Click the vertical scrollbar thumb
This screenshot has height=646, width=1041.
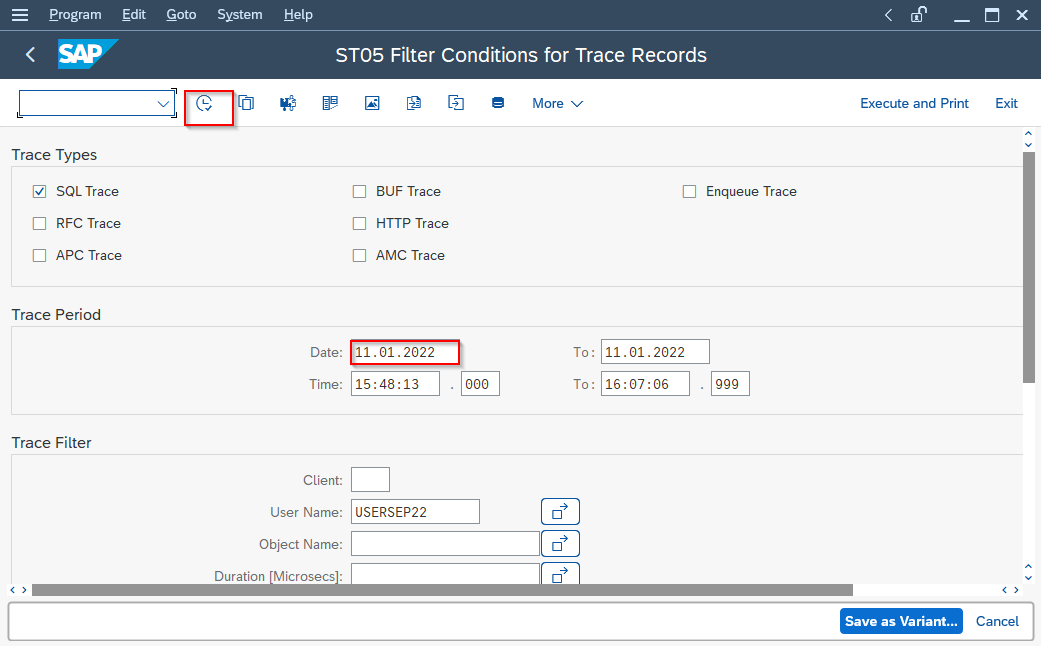click(1028, 267)
